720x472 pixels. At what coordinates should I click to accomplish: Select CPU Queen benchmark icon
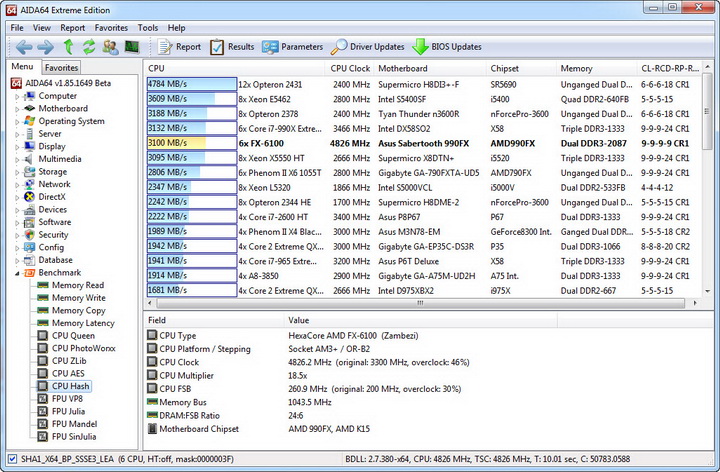click(x=43, y=336)
